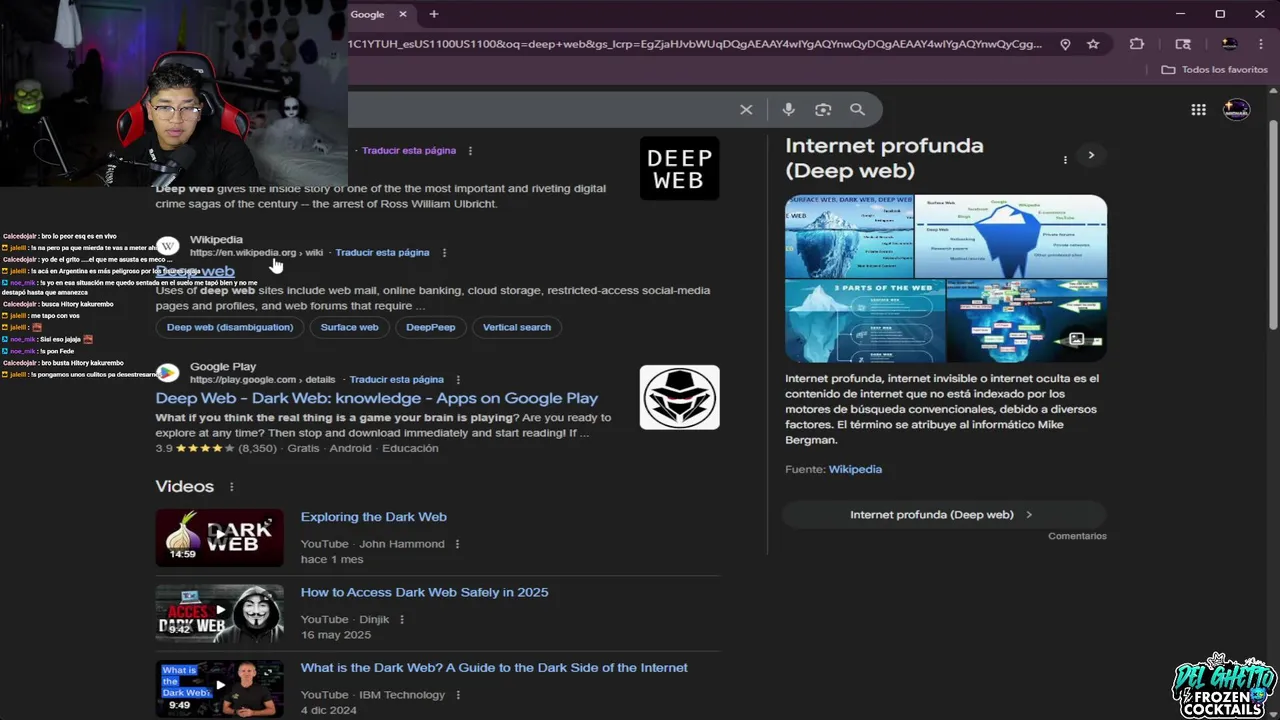Click the Google search text field
Image resolution: width=1280 pixels, height=720 pixels.
coord(540,110)
